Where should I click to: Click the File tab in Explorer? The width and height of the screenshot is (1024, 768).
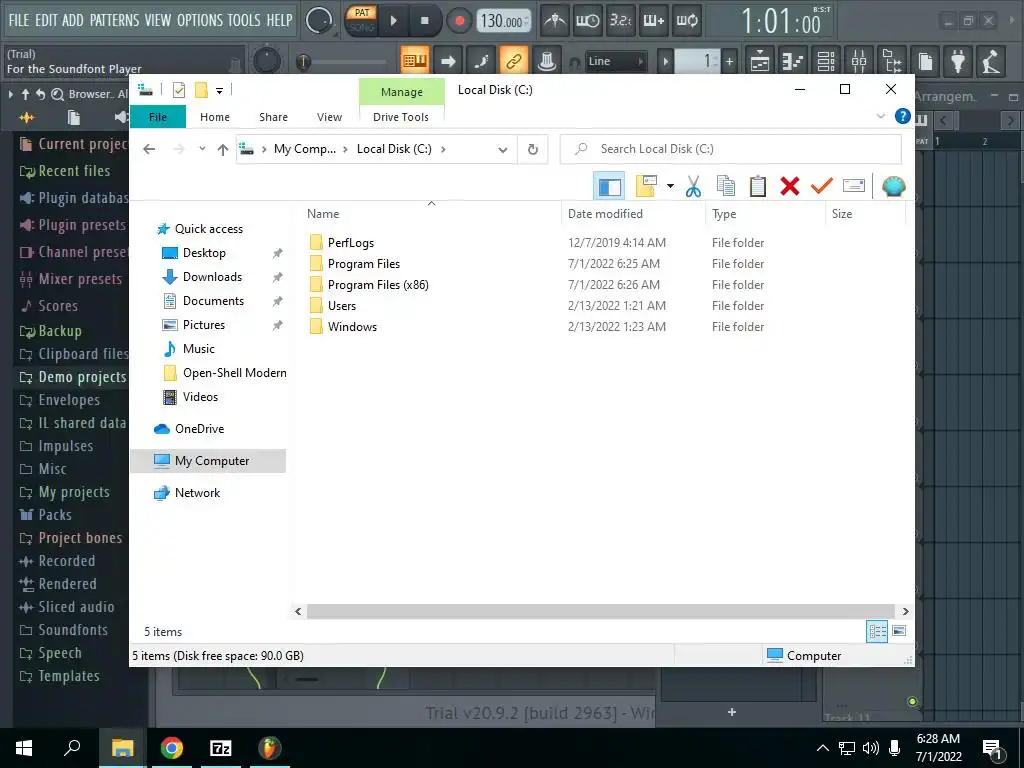tap(158, 117)
